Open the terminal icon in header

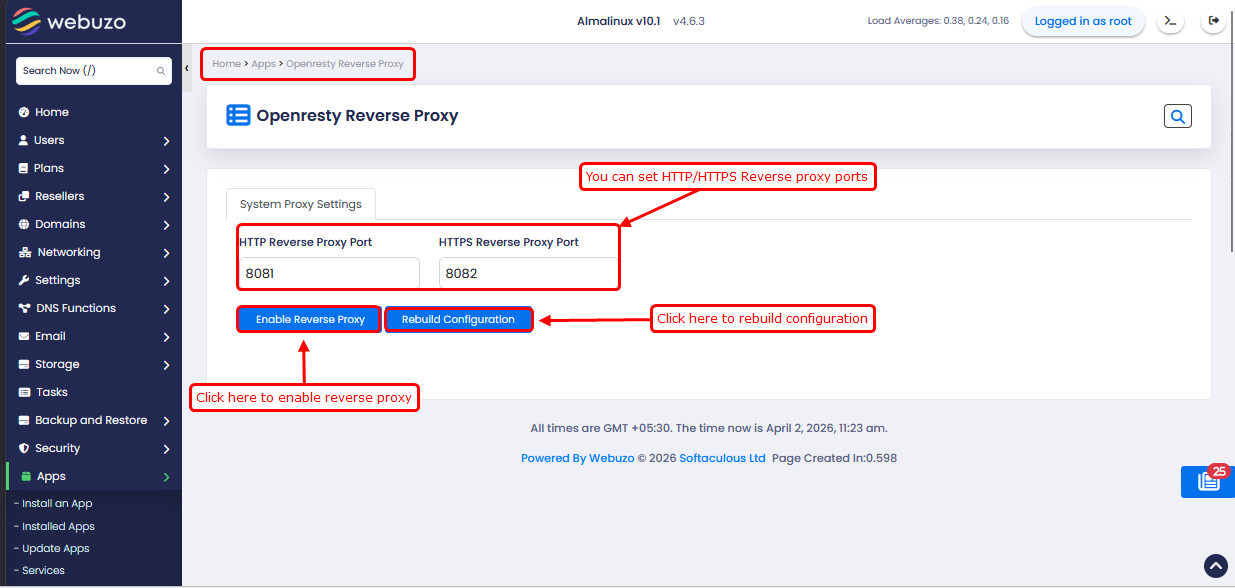(x=1170, y=21)
